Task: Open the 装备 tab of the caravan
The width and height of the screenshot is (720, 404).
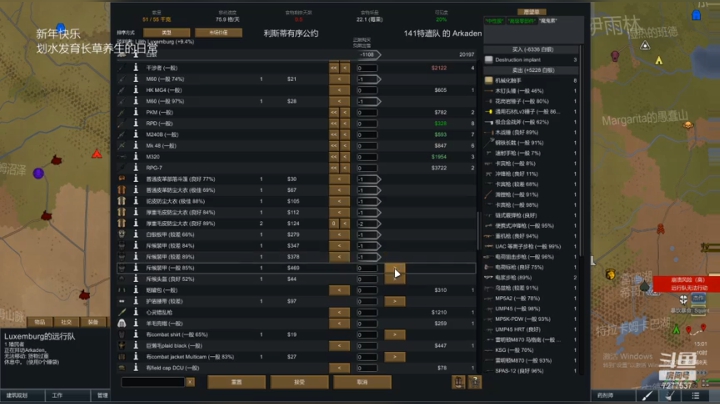Action: tap(93, 322)
